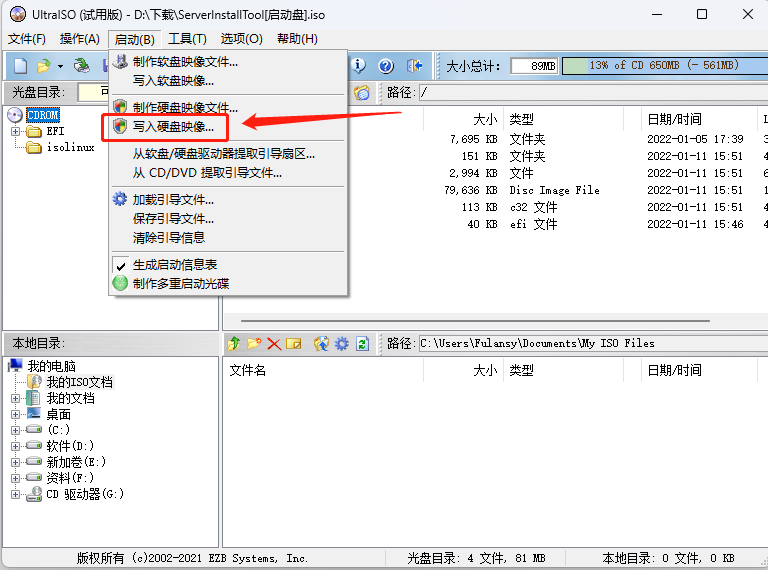Click the Open CD/DVD toolbar icon

[81, 66]
